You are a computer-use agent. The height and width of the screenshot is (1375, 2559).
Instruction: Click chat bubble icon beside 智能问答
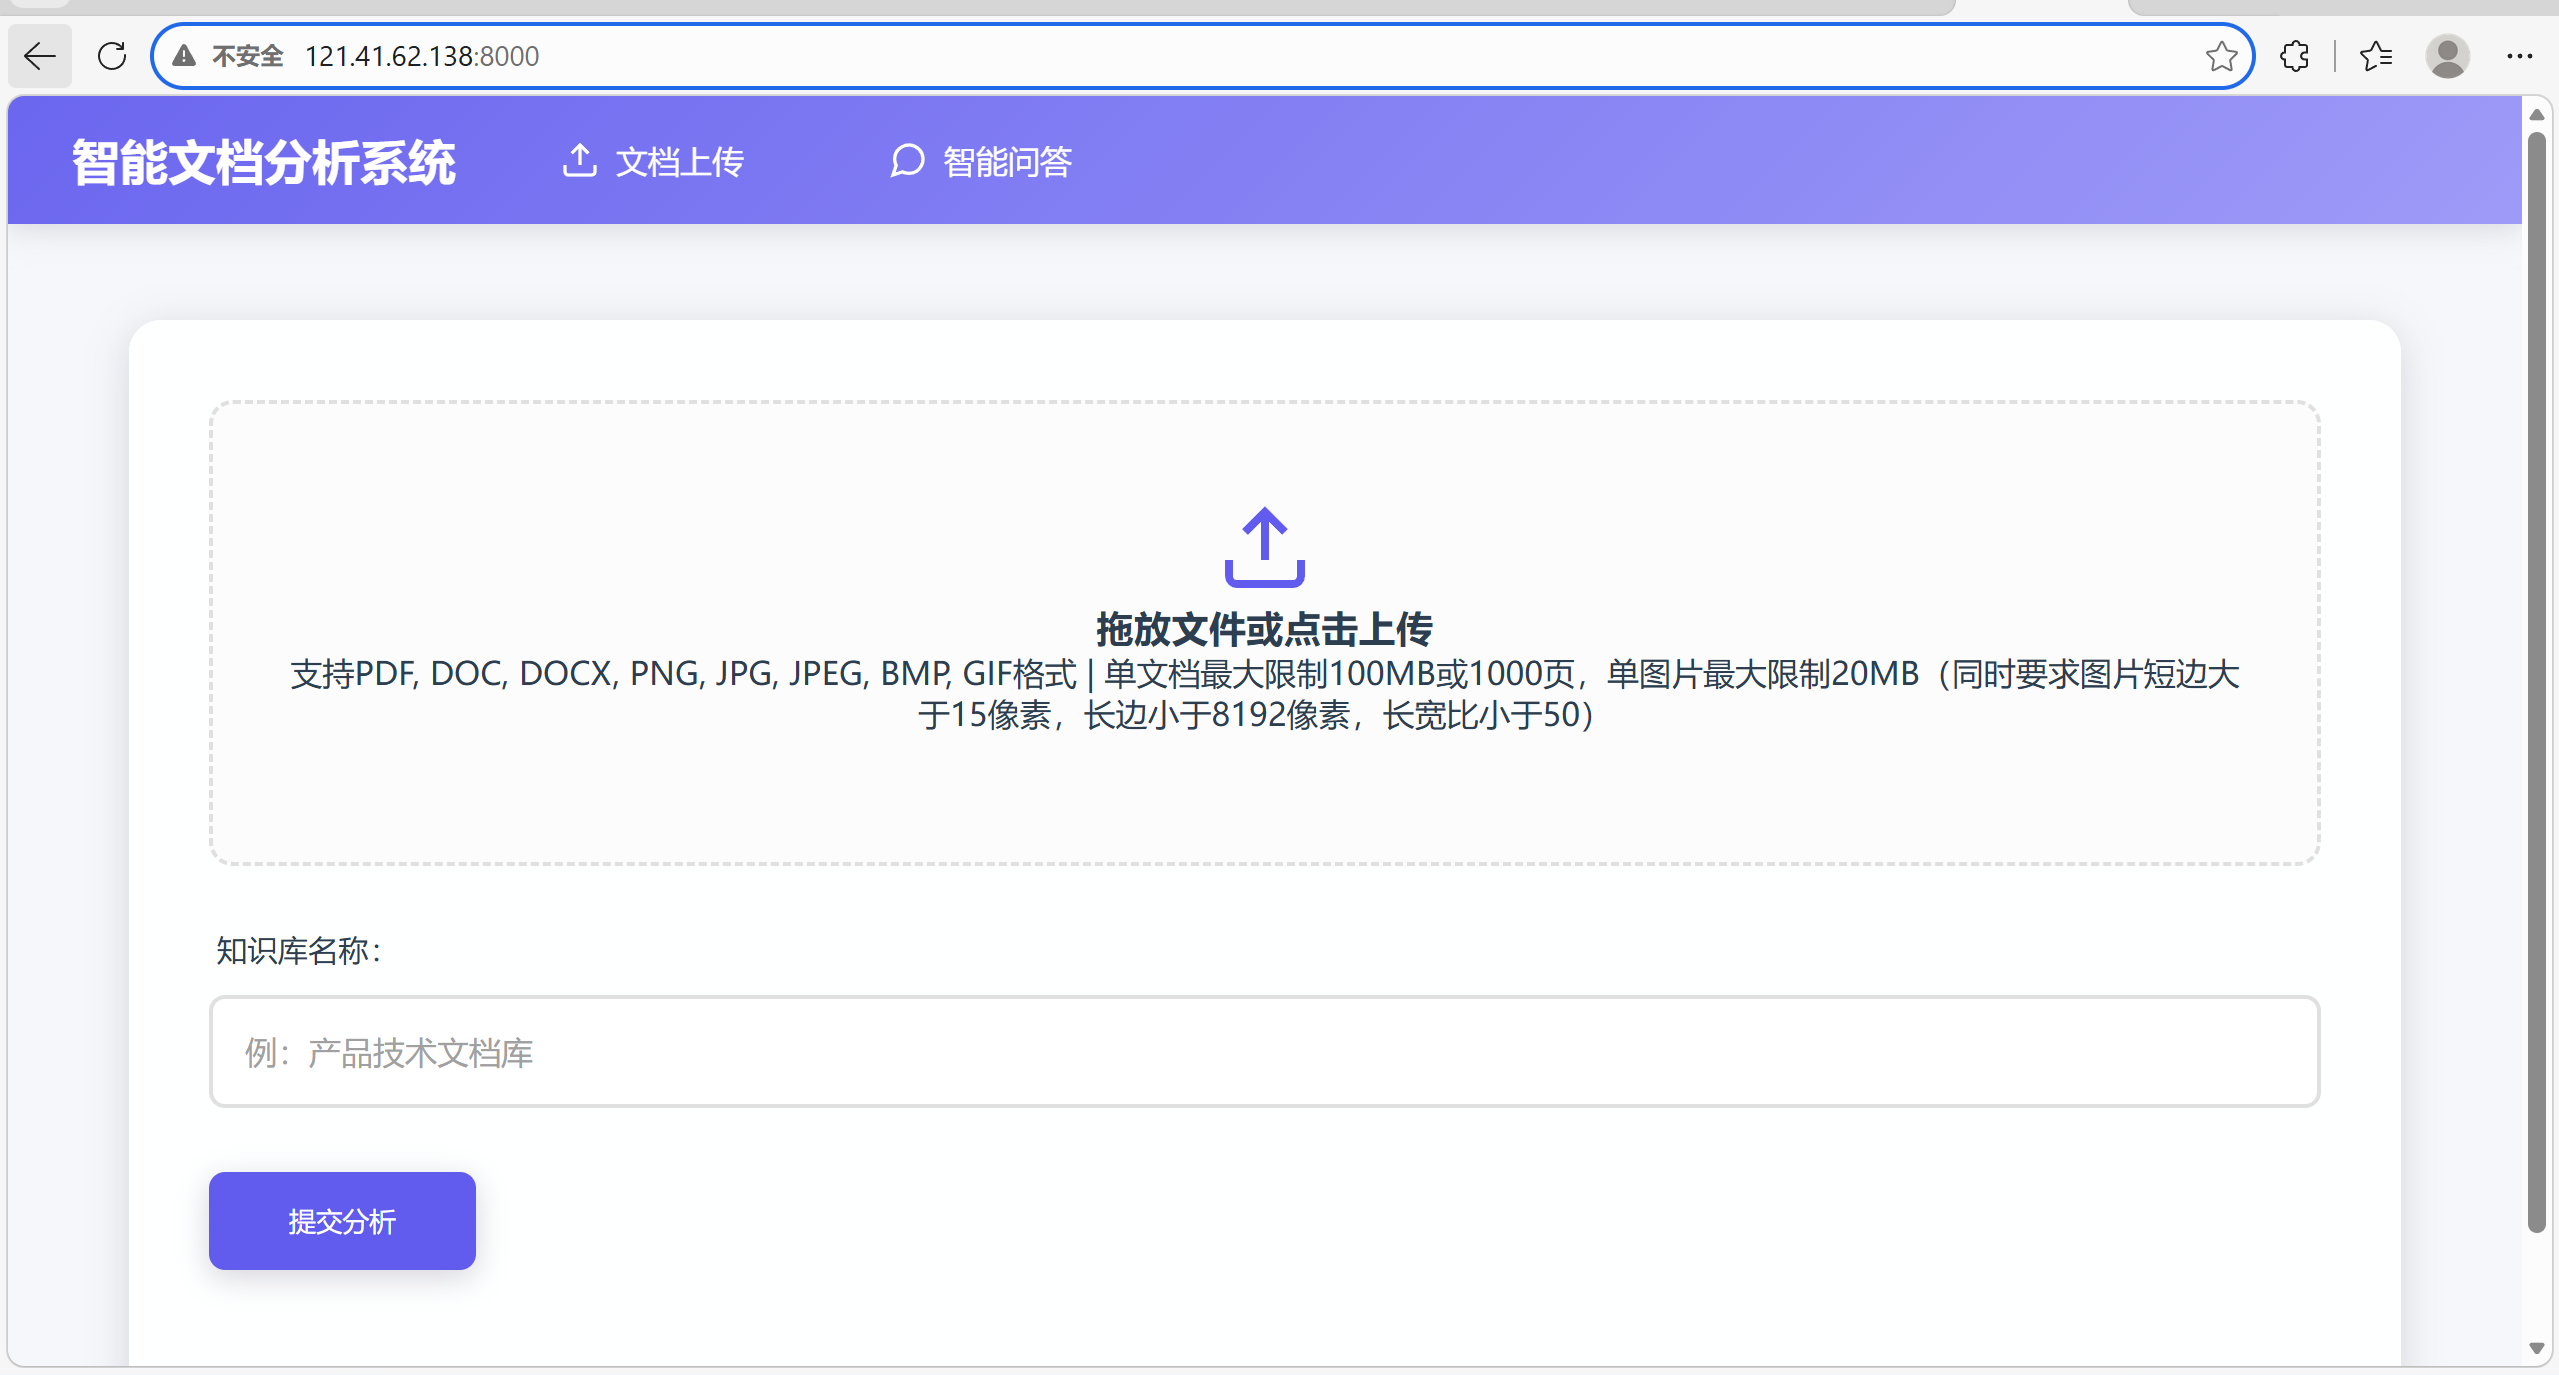(x=907, y=160)
